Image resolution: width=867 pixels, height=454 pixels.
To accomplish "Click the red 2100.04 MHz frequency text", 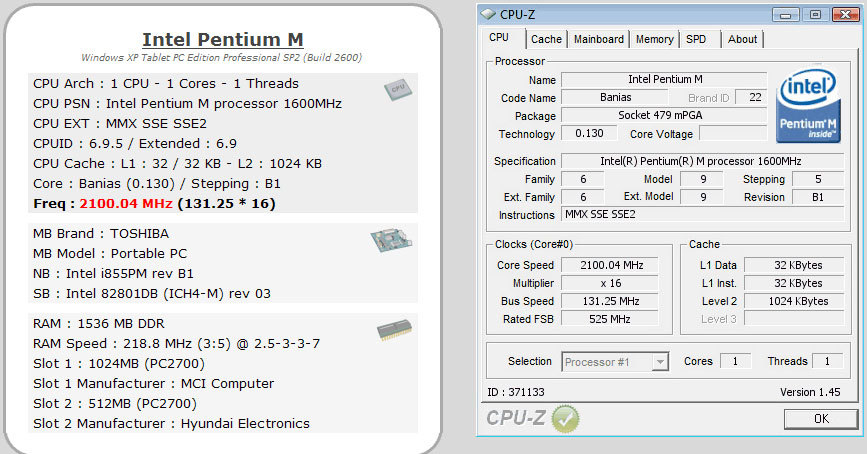I will (x=126, y=203).
